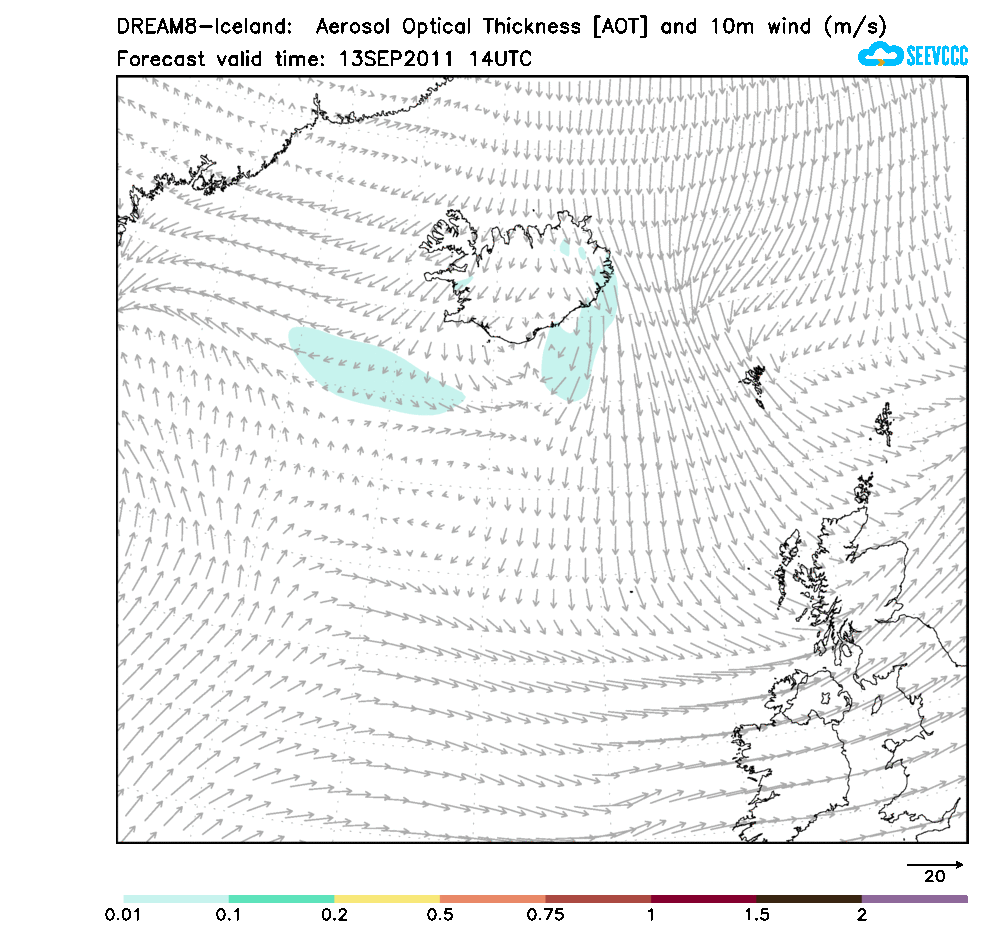983x937 pixels.
Task: Choose the yellow legend color segment
Action: coord(387,899)
